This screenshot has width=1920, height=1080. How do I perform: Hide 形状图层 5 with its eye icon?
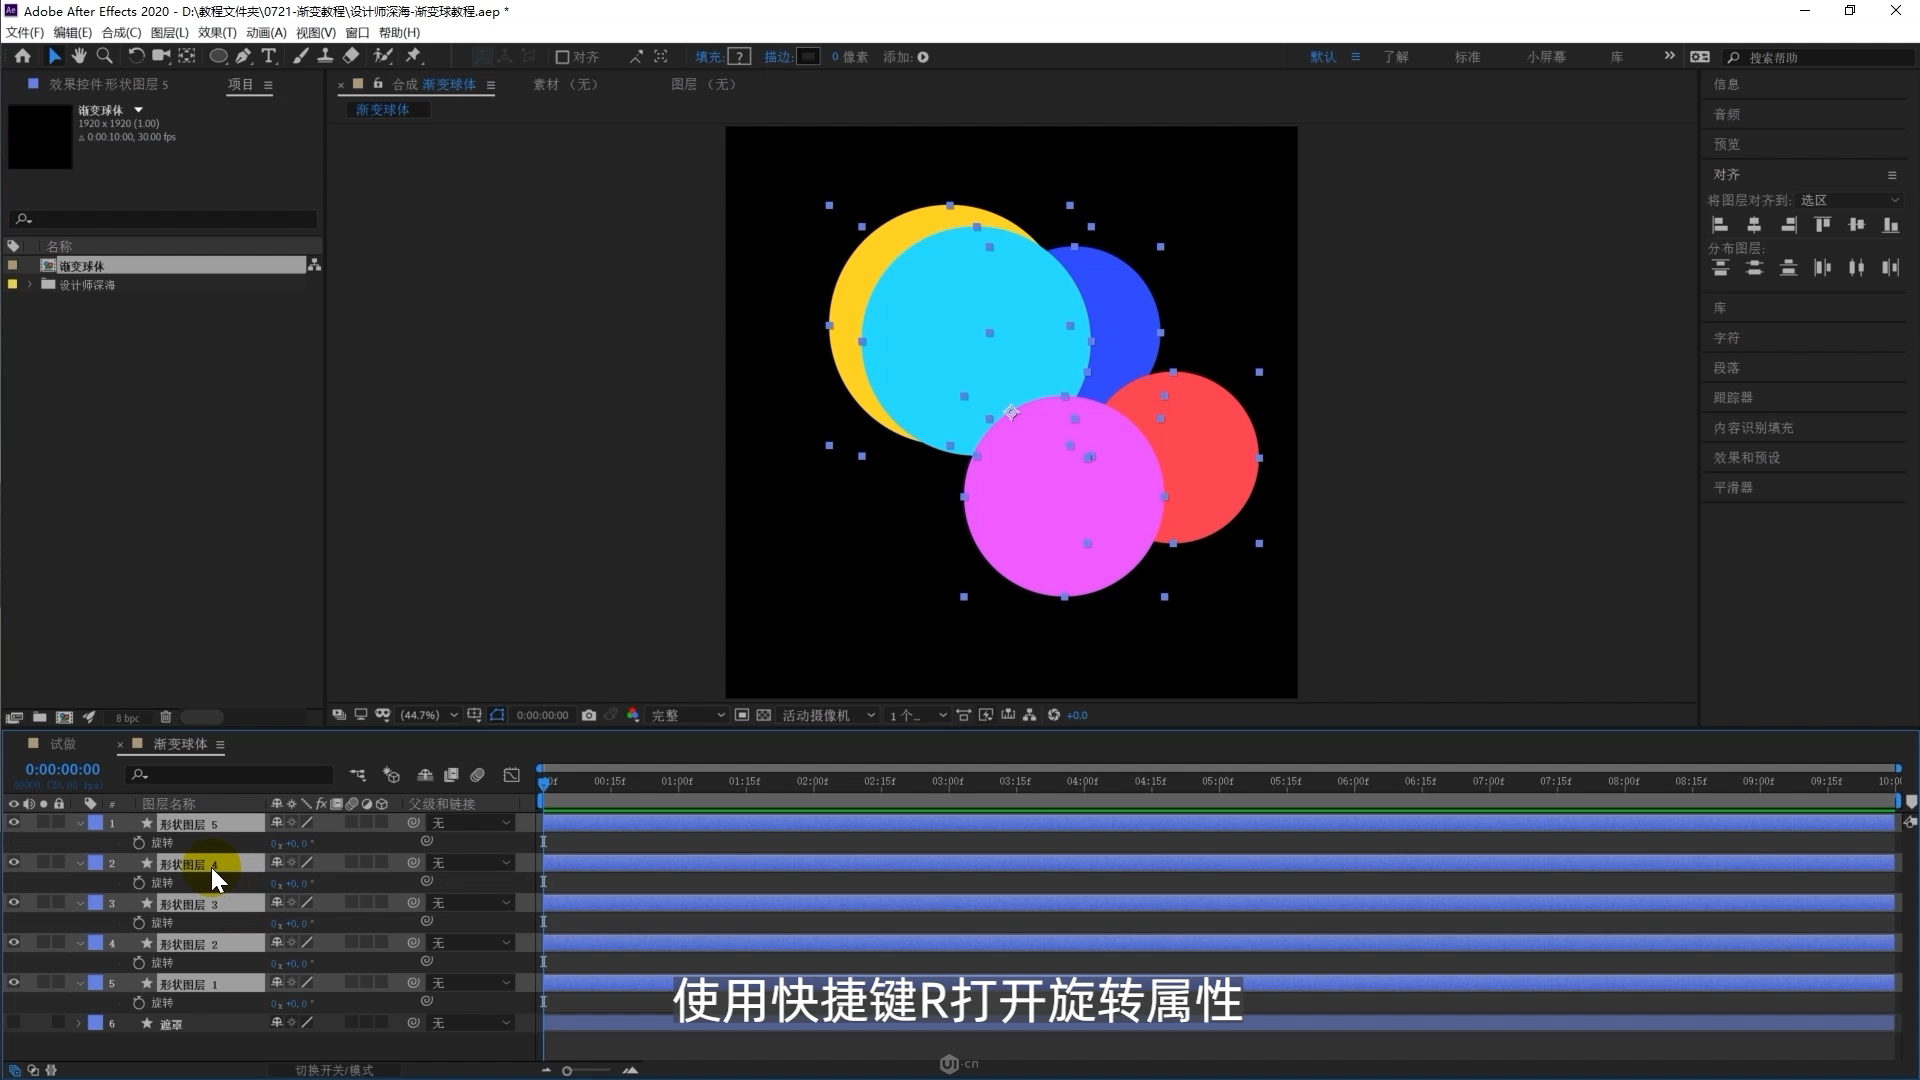pyautogui.click(x=14, y=823)
